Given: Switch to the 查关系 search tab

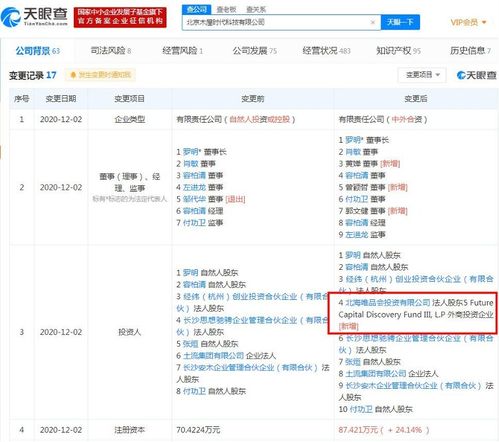Looking at the screenshot, I should pos(256,10).
